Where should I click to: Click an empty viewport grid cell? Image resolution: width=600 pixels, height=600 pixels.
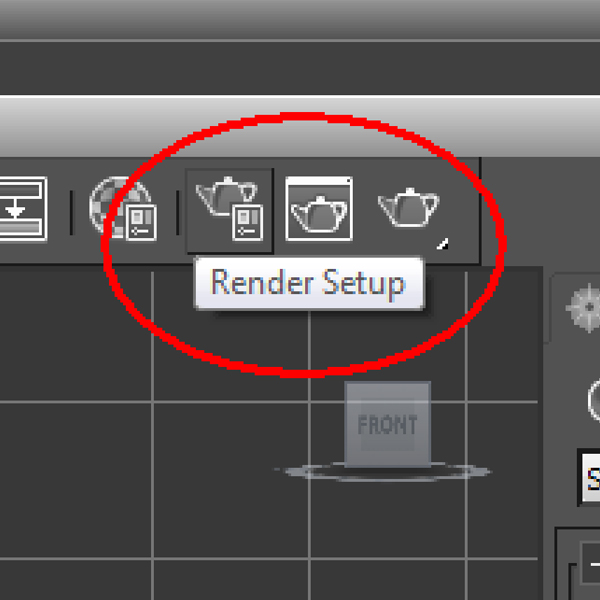(x=77, y=480)
